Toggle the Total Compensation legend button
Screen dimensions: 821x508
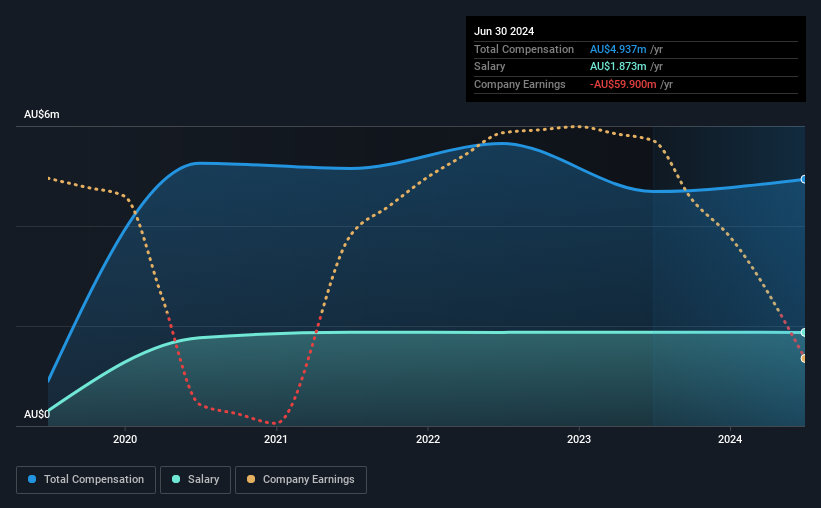tap(86, 480)
